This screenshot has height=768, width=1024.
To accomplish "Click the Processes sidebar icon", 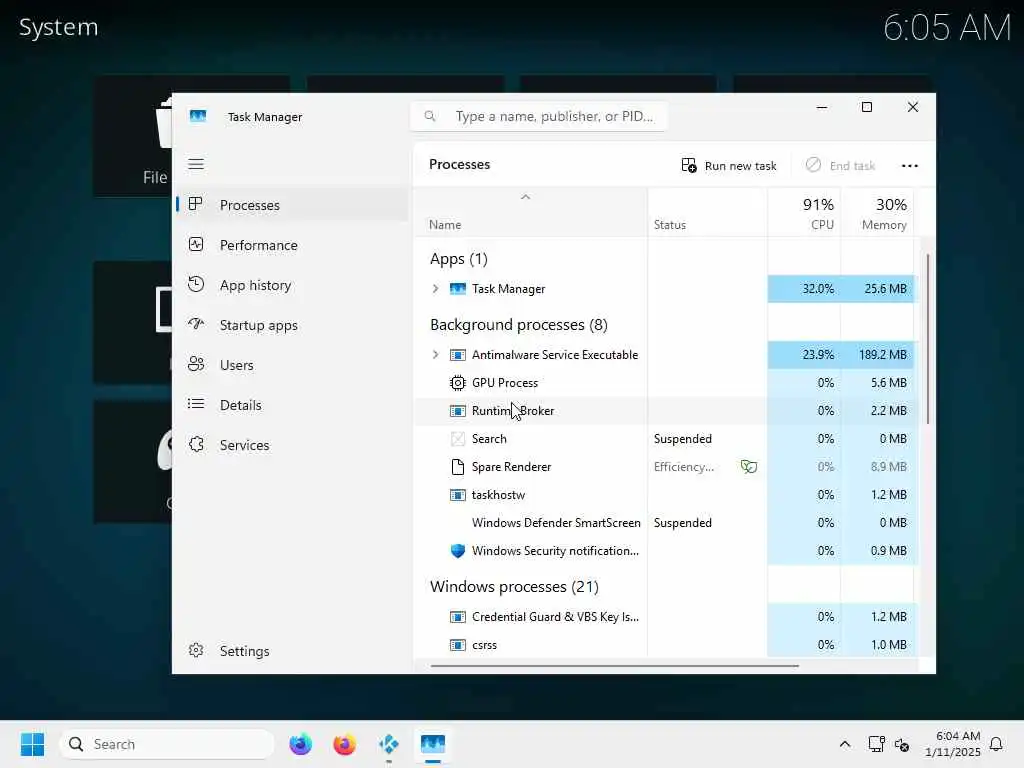I will click(195, 204).
